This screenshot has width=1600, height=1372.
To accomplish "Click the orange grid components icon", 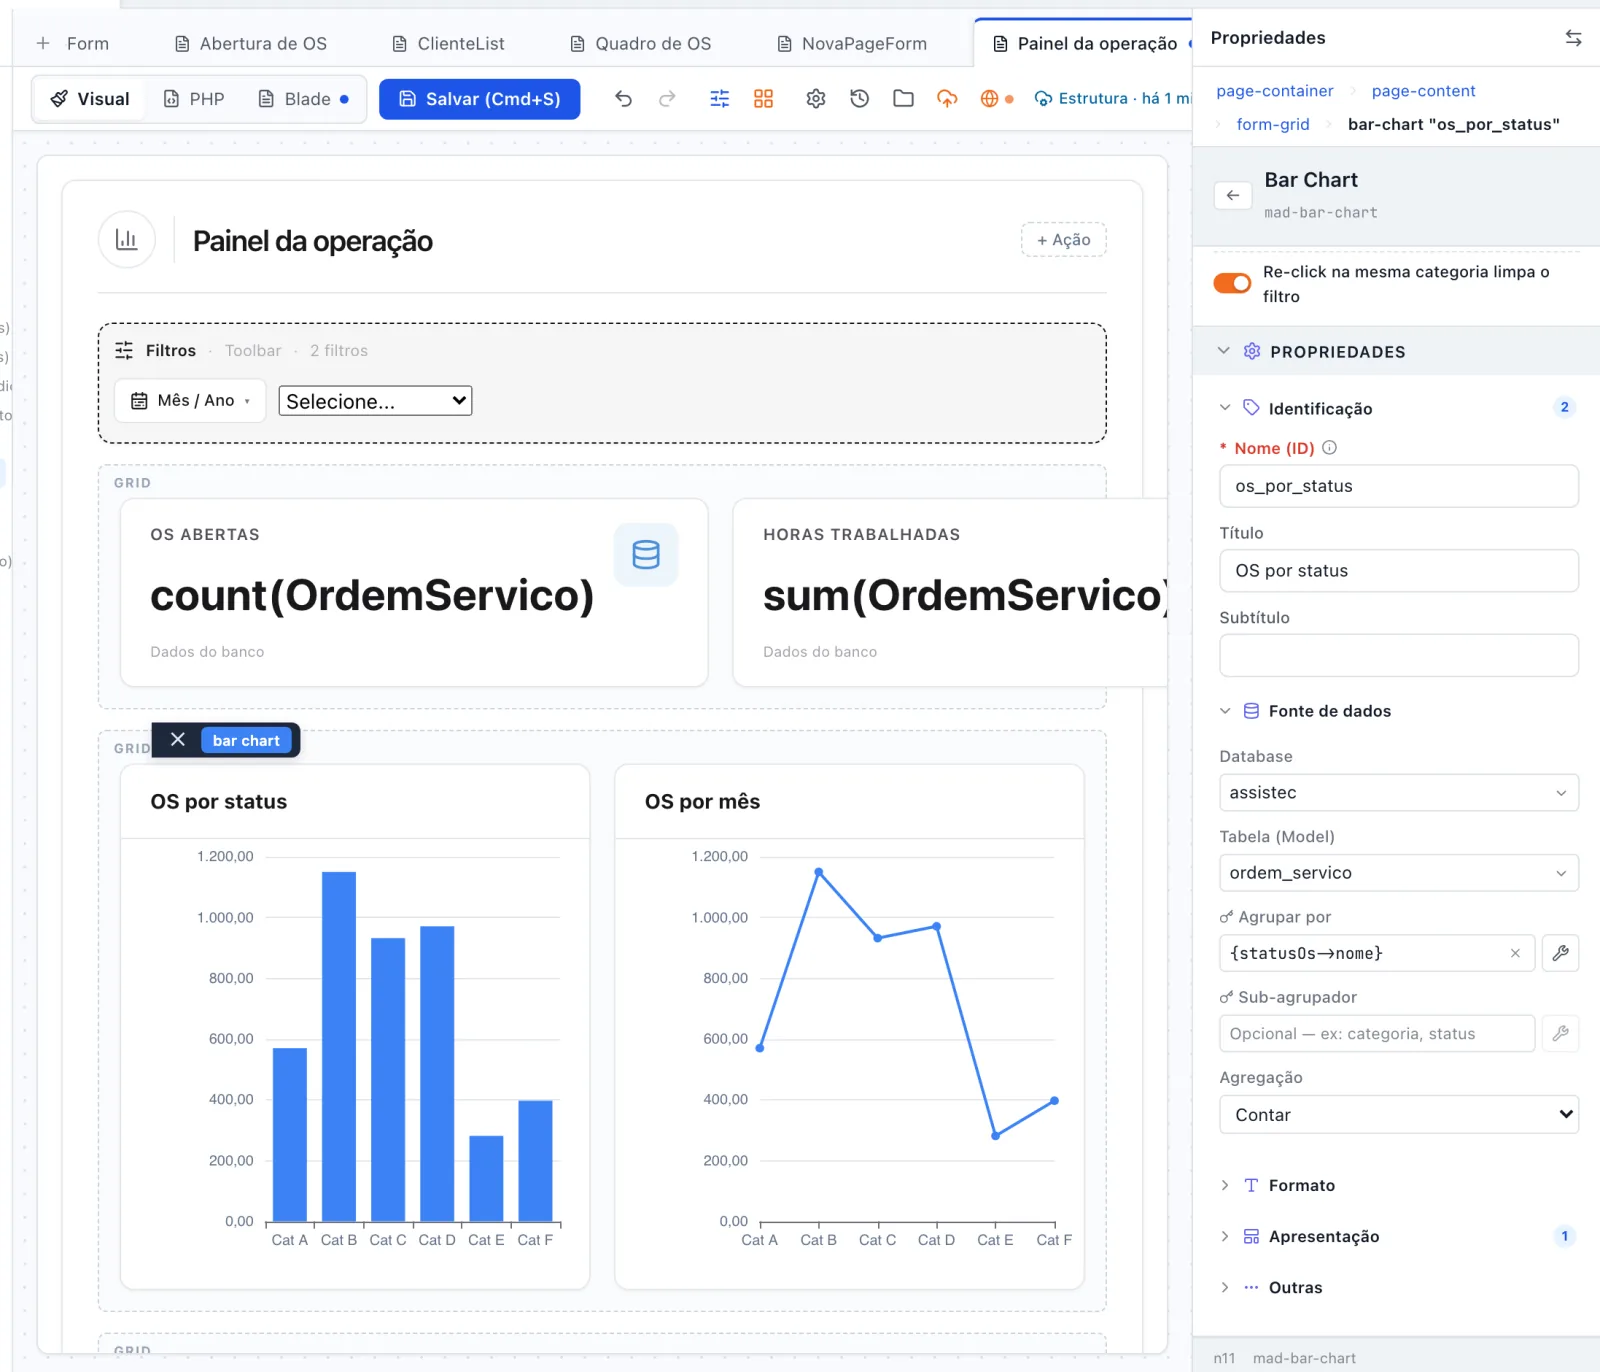I will click(x=763, y=98).
